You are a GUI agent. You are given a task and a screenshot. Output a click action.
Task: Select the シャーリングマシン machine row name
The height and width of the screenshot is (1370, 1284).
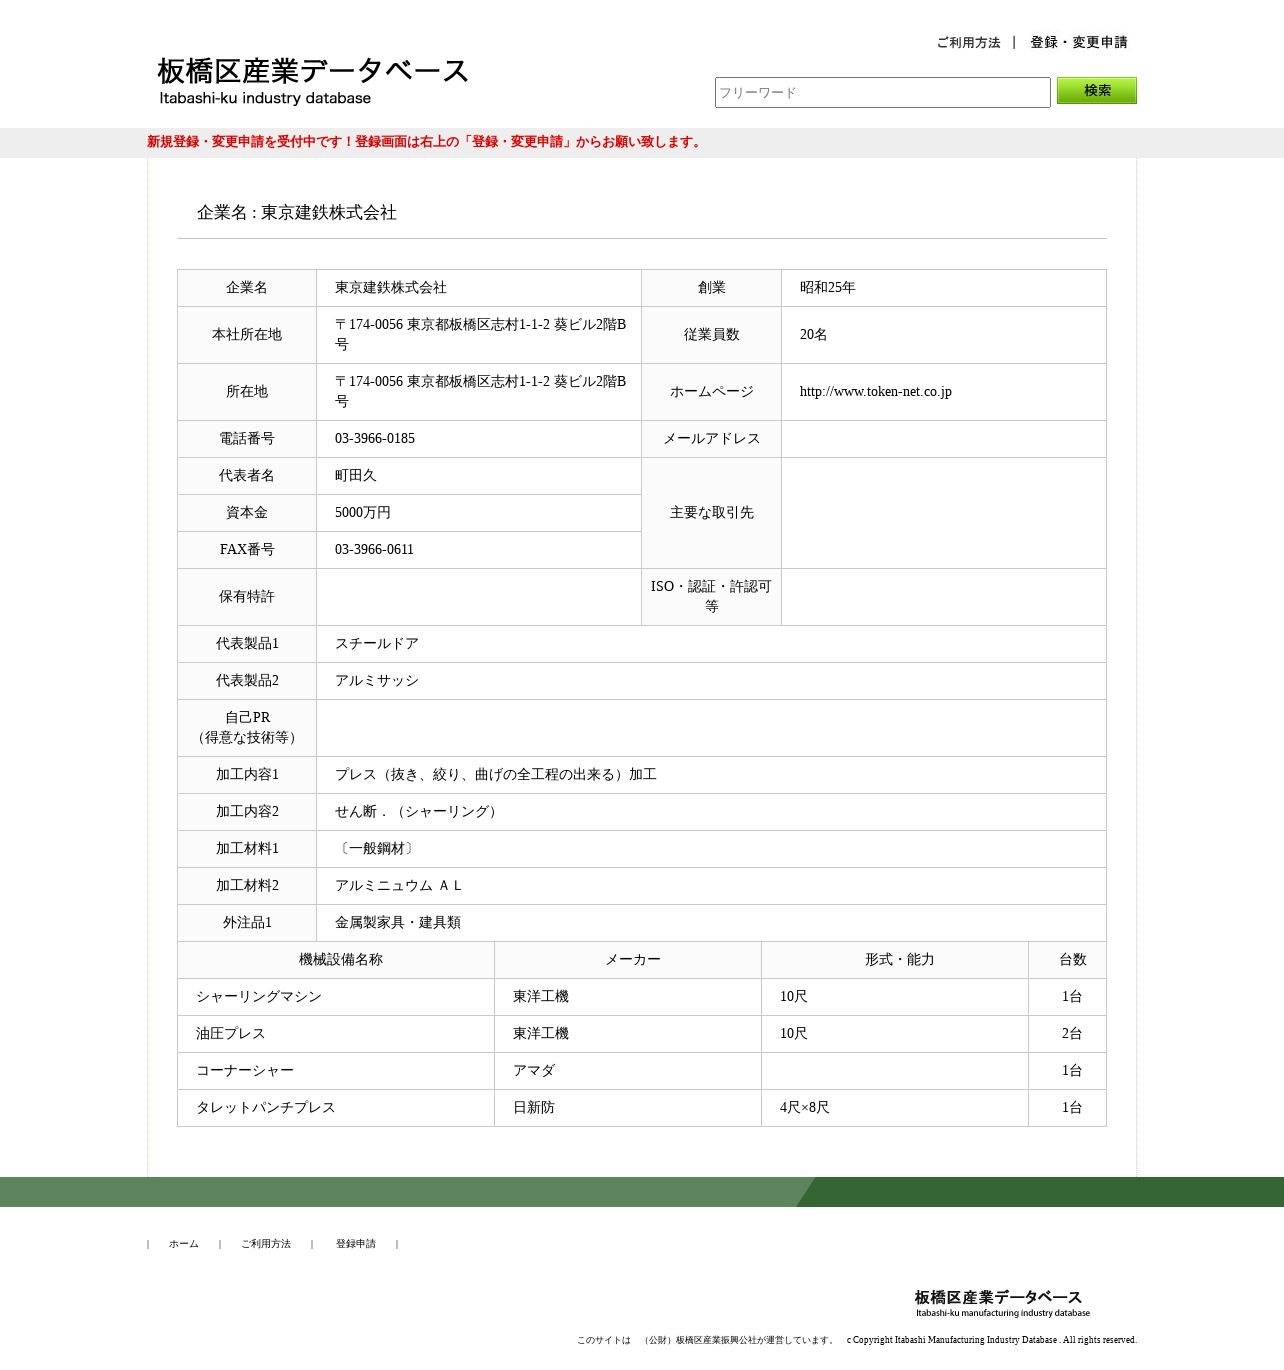tap(259, 997)
